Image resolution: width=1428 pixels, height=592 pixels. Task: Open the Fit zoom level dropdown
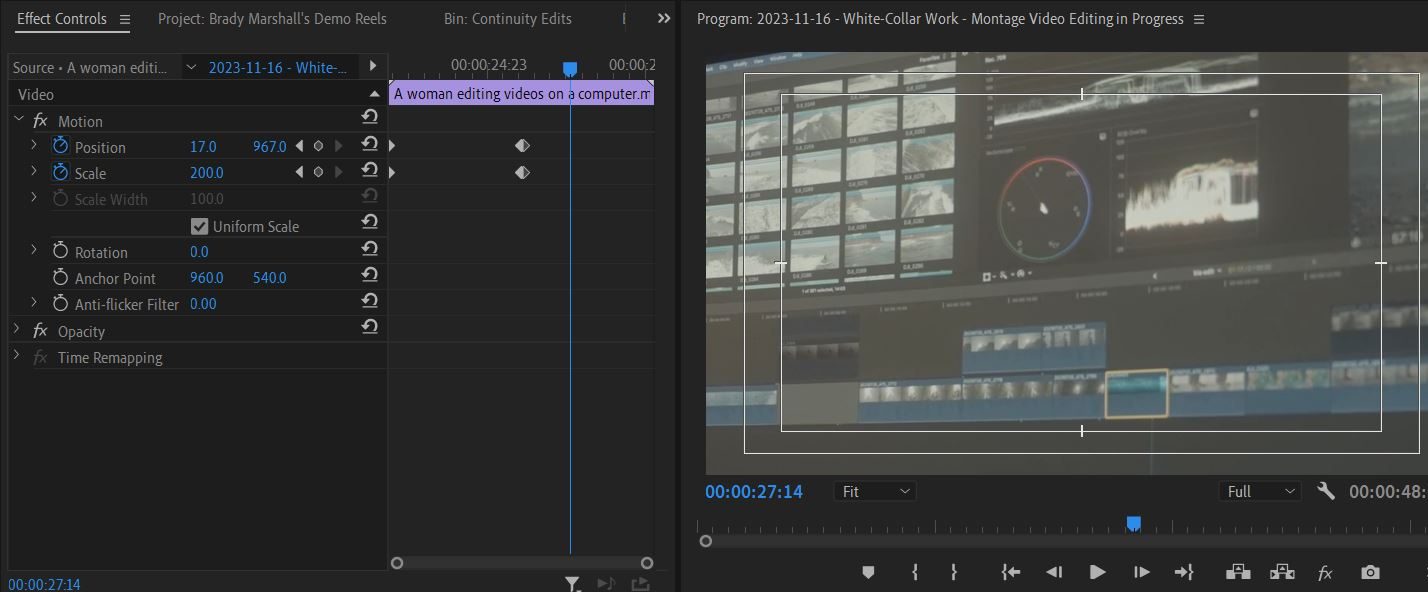[x=875, y=491]
